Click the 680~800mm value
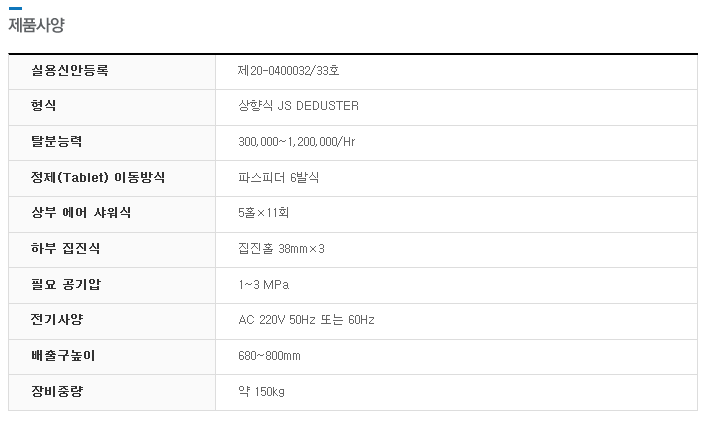710x426 pixels. (269, 356)
